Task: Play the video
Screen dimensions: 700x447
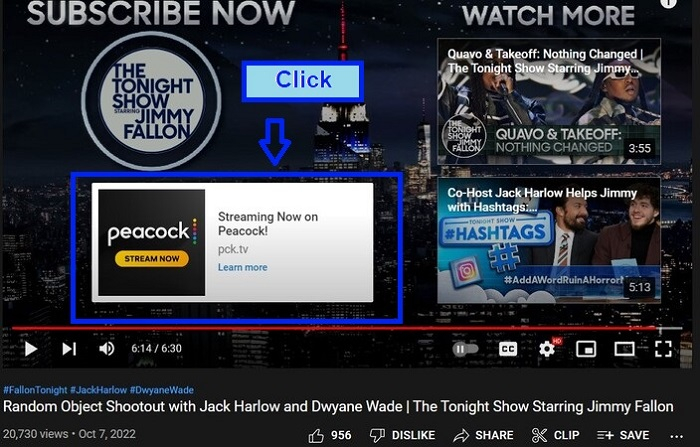Action: tap(31, 349)
